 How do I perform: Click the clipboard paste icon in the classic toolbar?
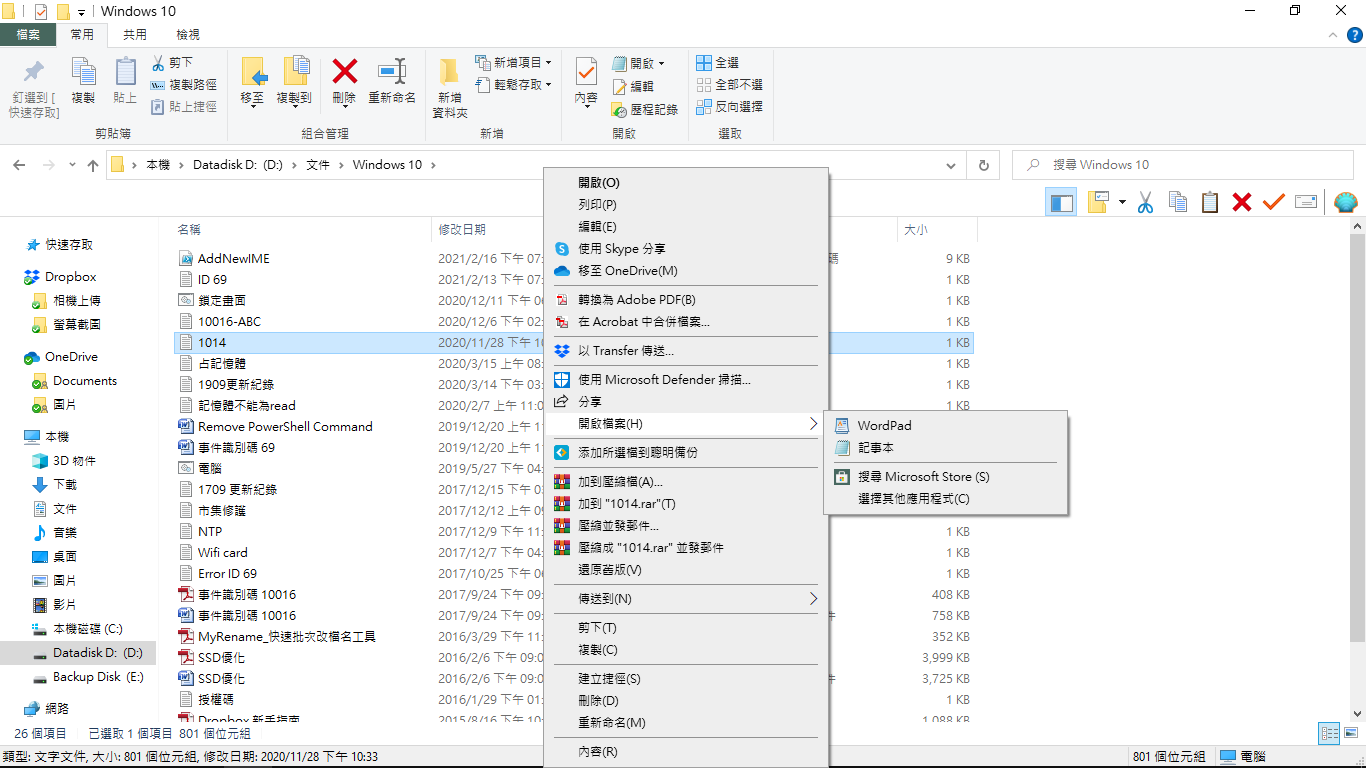(x=1210, y=202)
